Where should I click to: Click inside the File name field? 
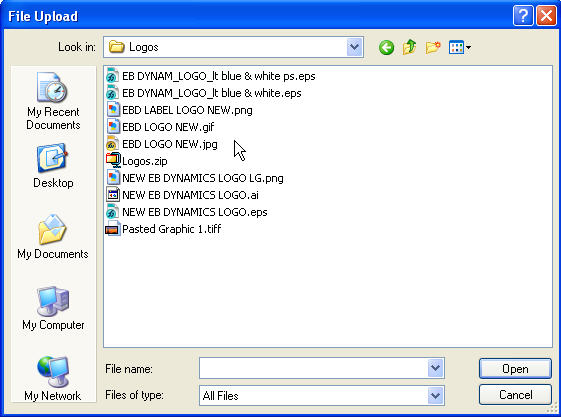click(x=313, y=368)
